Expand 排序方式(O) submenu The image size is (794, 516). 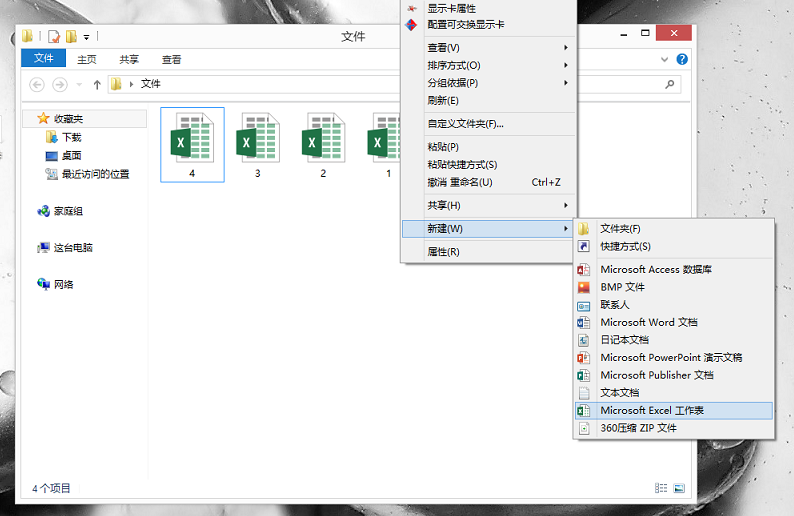(x=489, y=65)
